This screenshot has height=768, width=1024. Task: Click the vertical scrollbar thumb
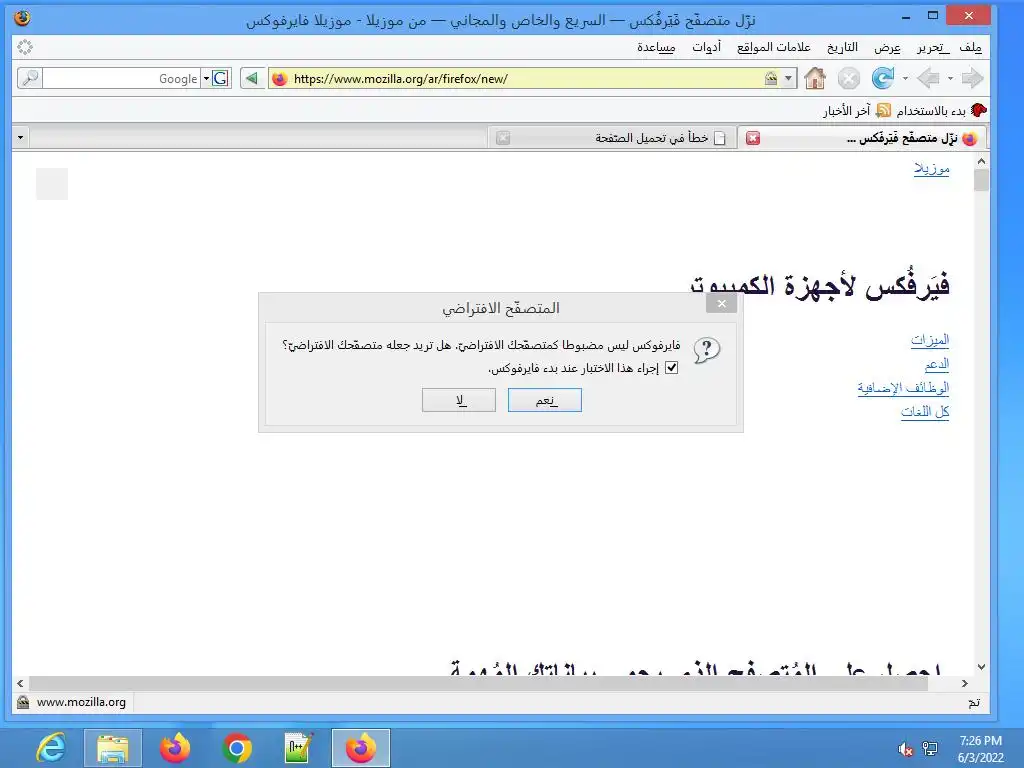click(981, 180)
